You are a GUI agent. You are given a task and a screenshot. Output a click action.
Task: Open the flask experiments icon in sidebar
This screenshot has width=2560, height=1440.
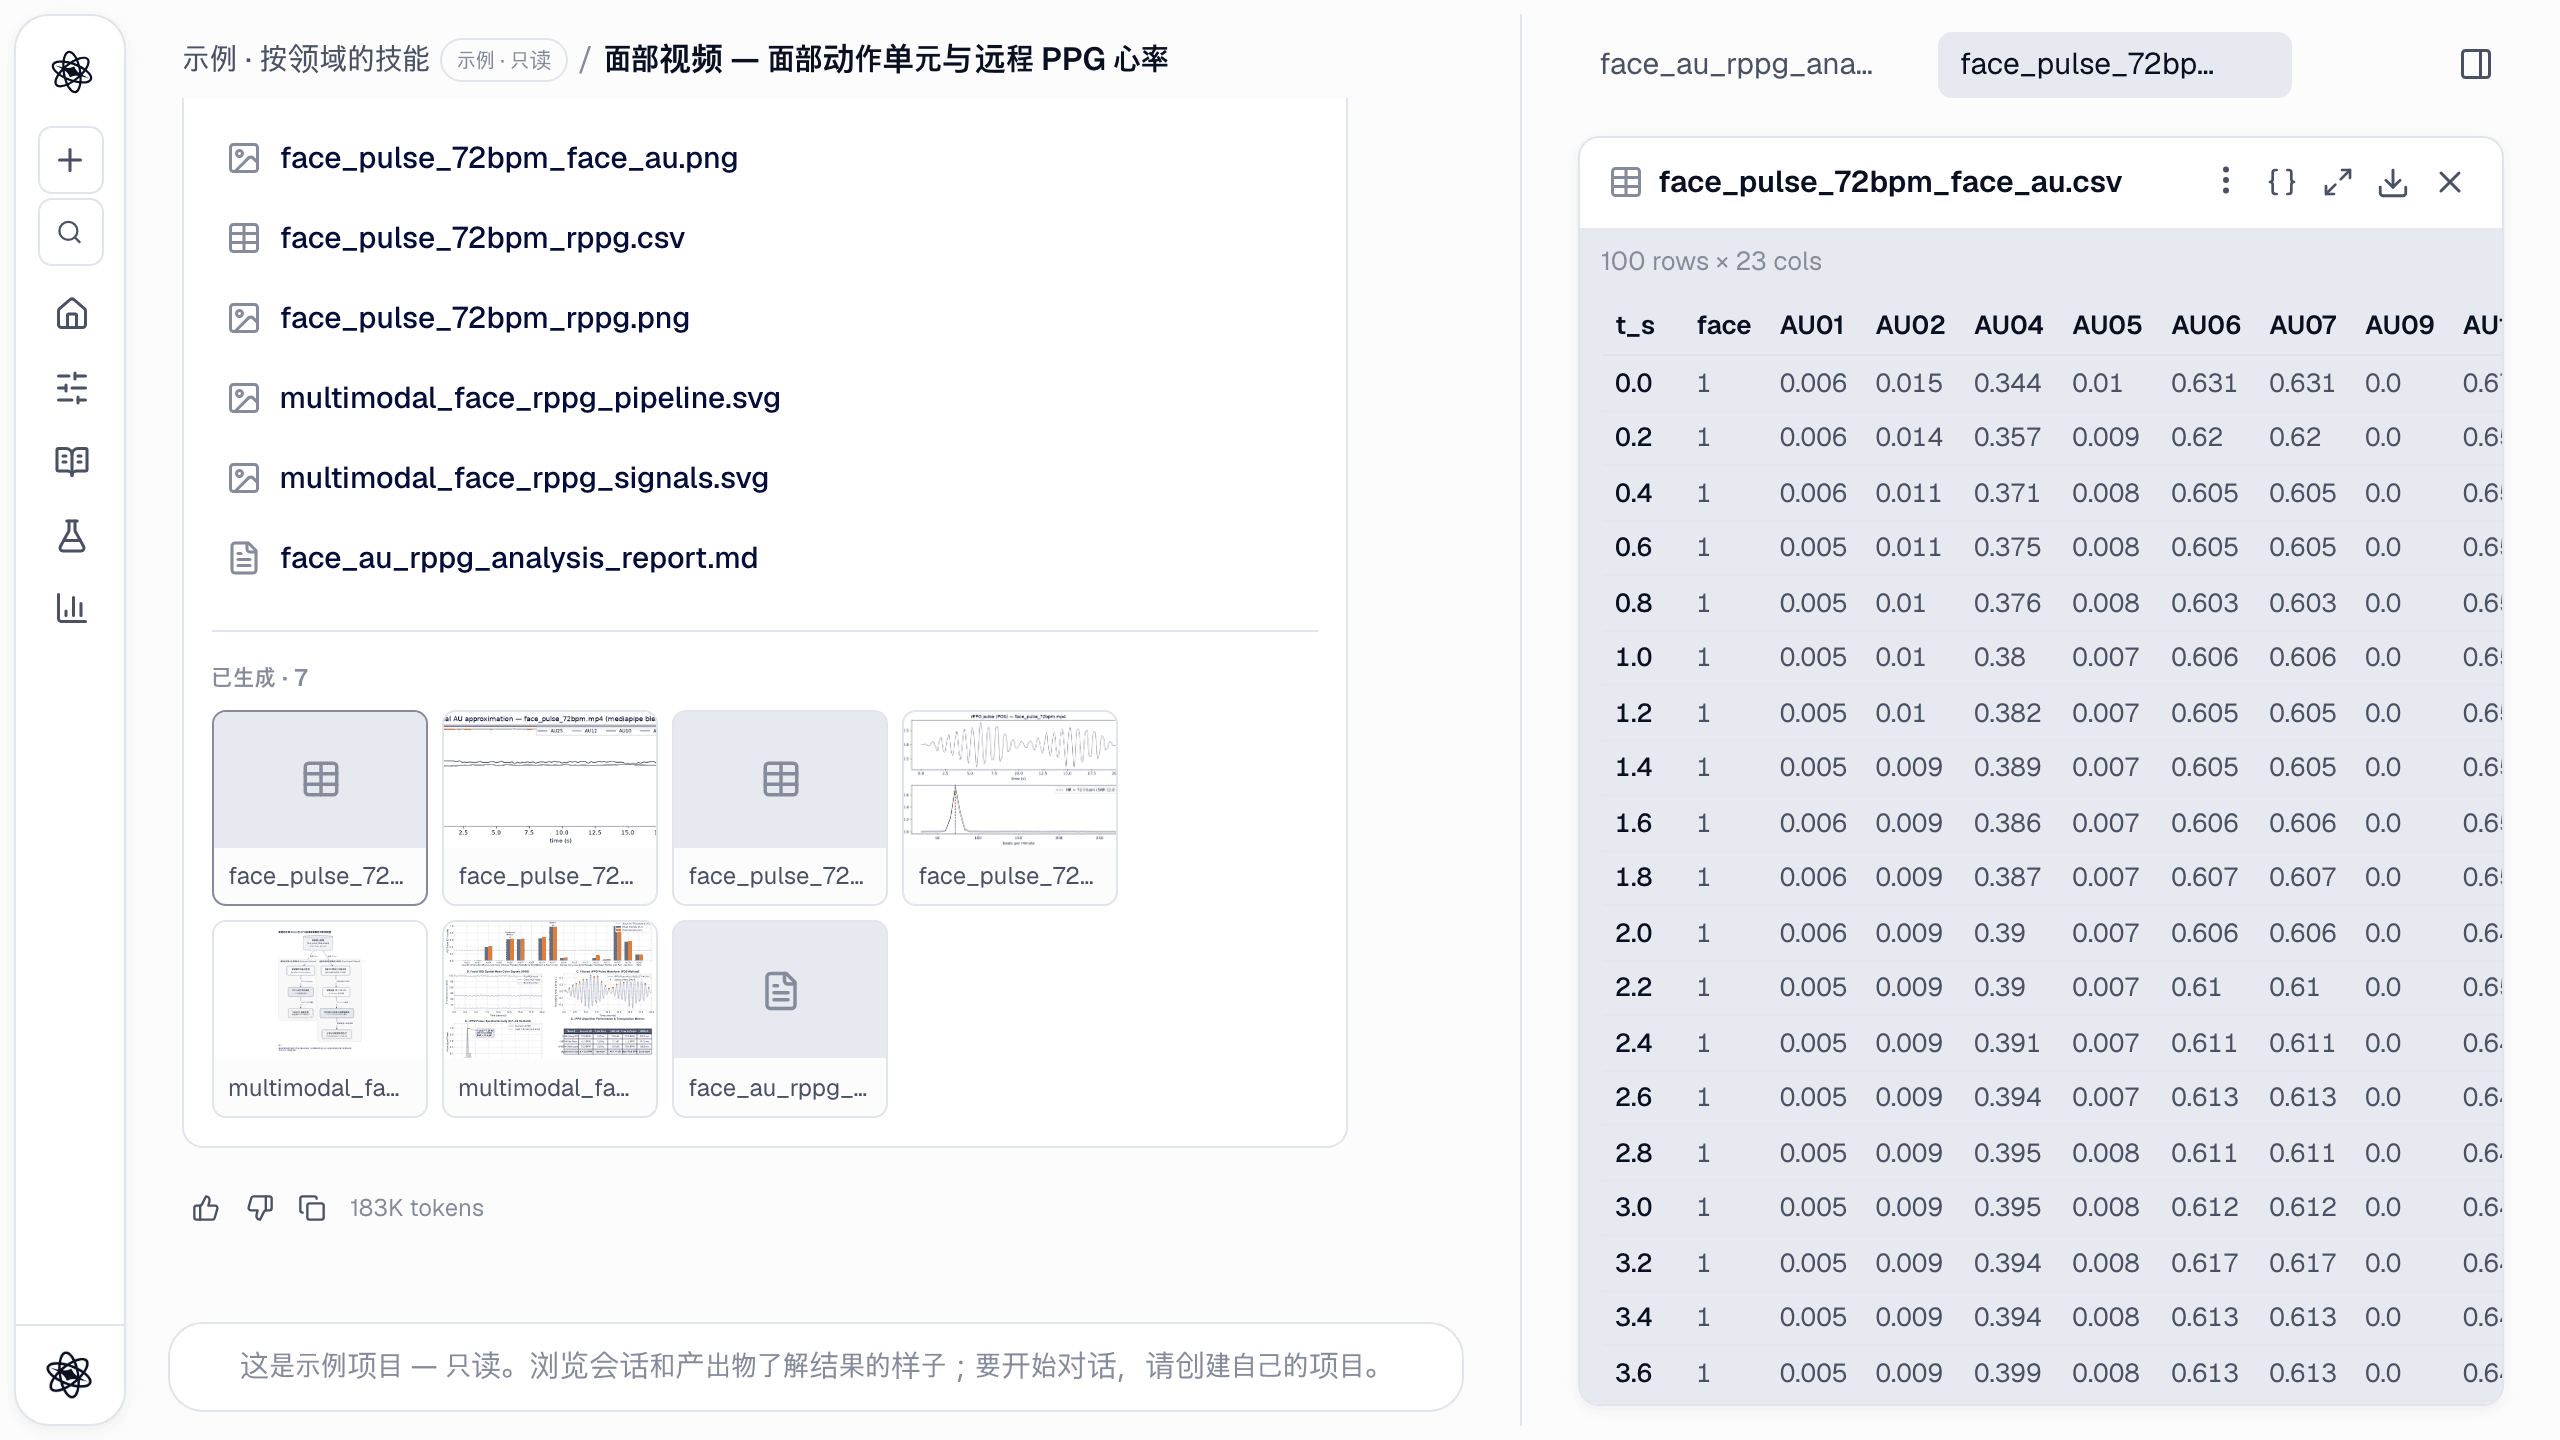click(x=71, y=535)
